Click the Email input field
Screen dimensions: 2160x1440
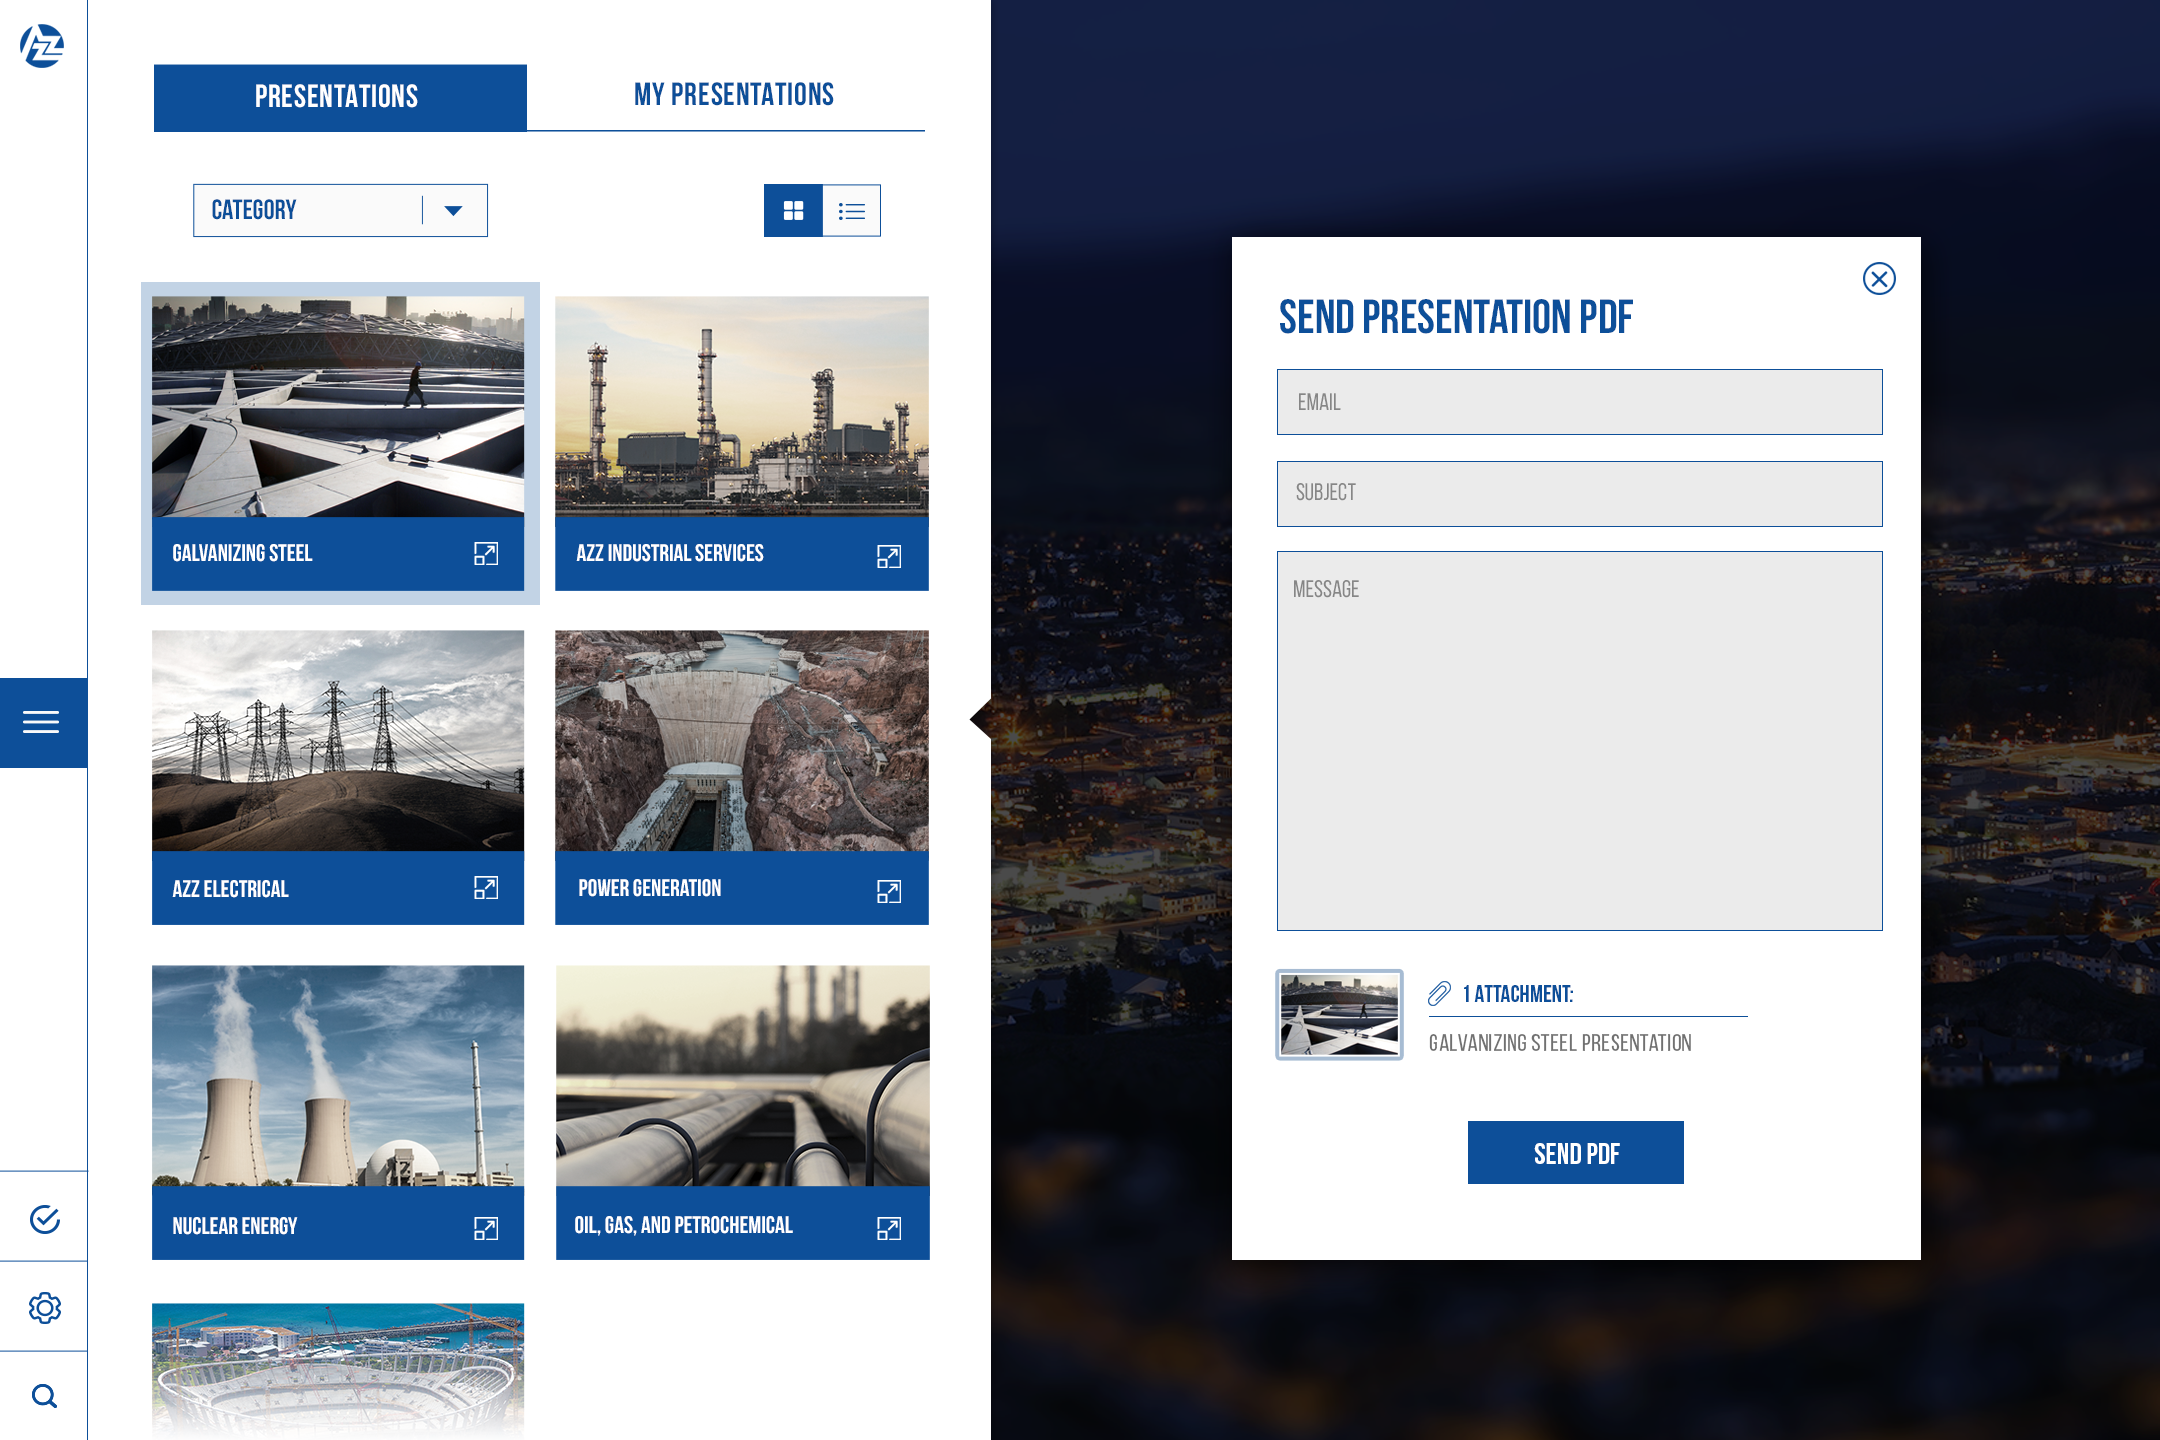tap(1579, 402)
